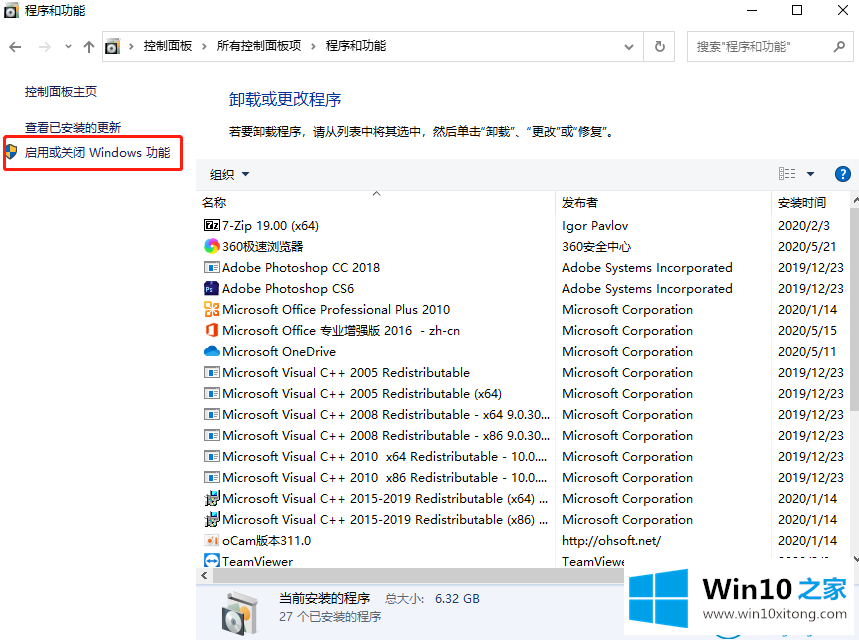859x640 pixels.
Task: Click the horizontal scrollbar left arrow
Action: pos(204,575)
